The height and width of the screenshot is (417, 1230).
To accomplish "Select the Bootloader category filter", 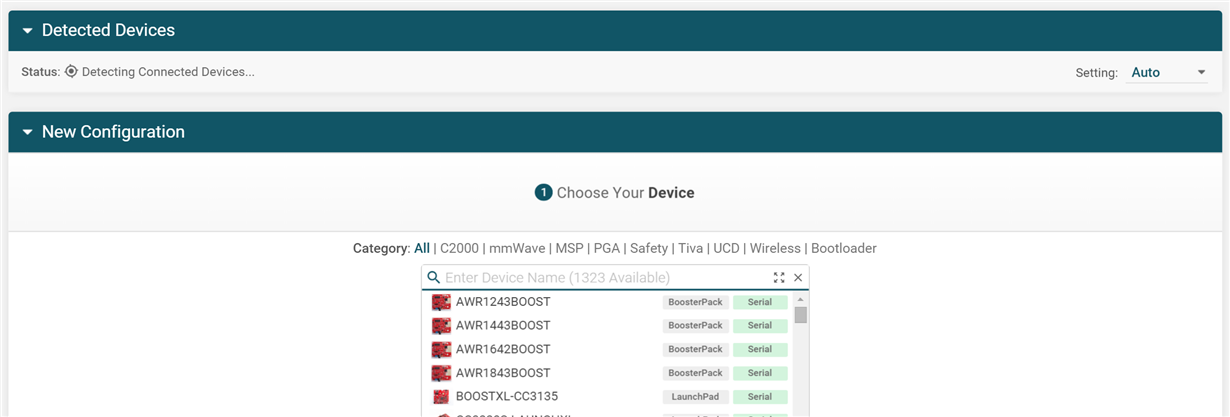I will (843, 248).
